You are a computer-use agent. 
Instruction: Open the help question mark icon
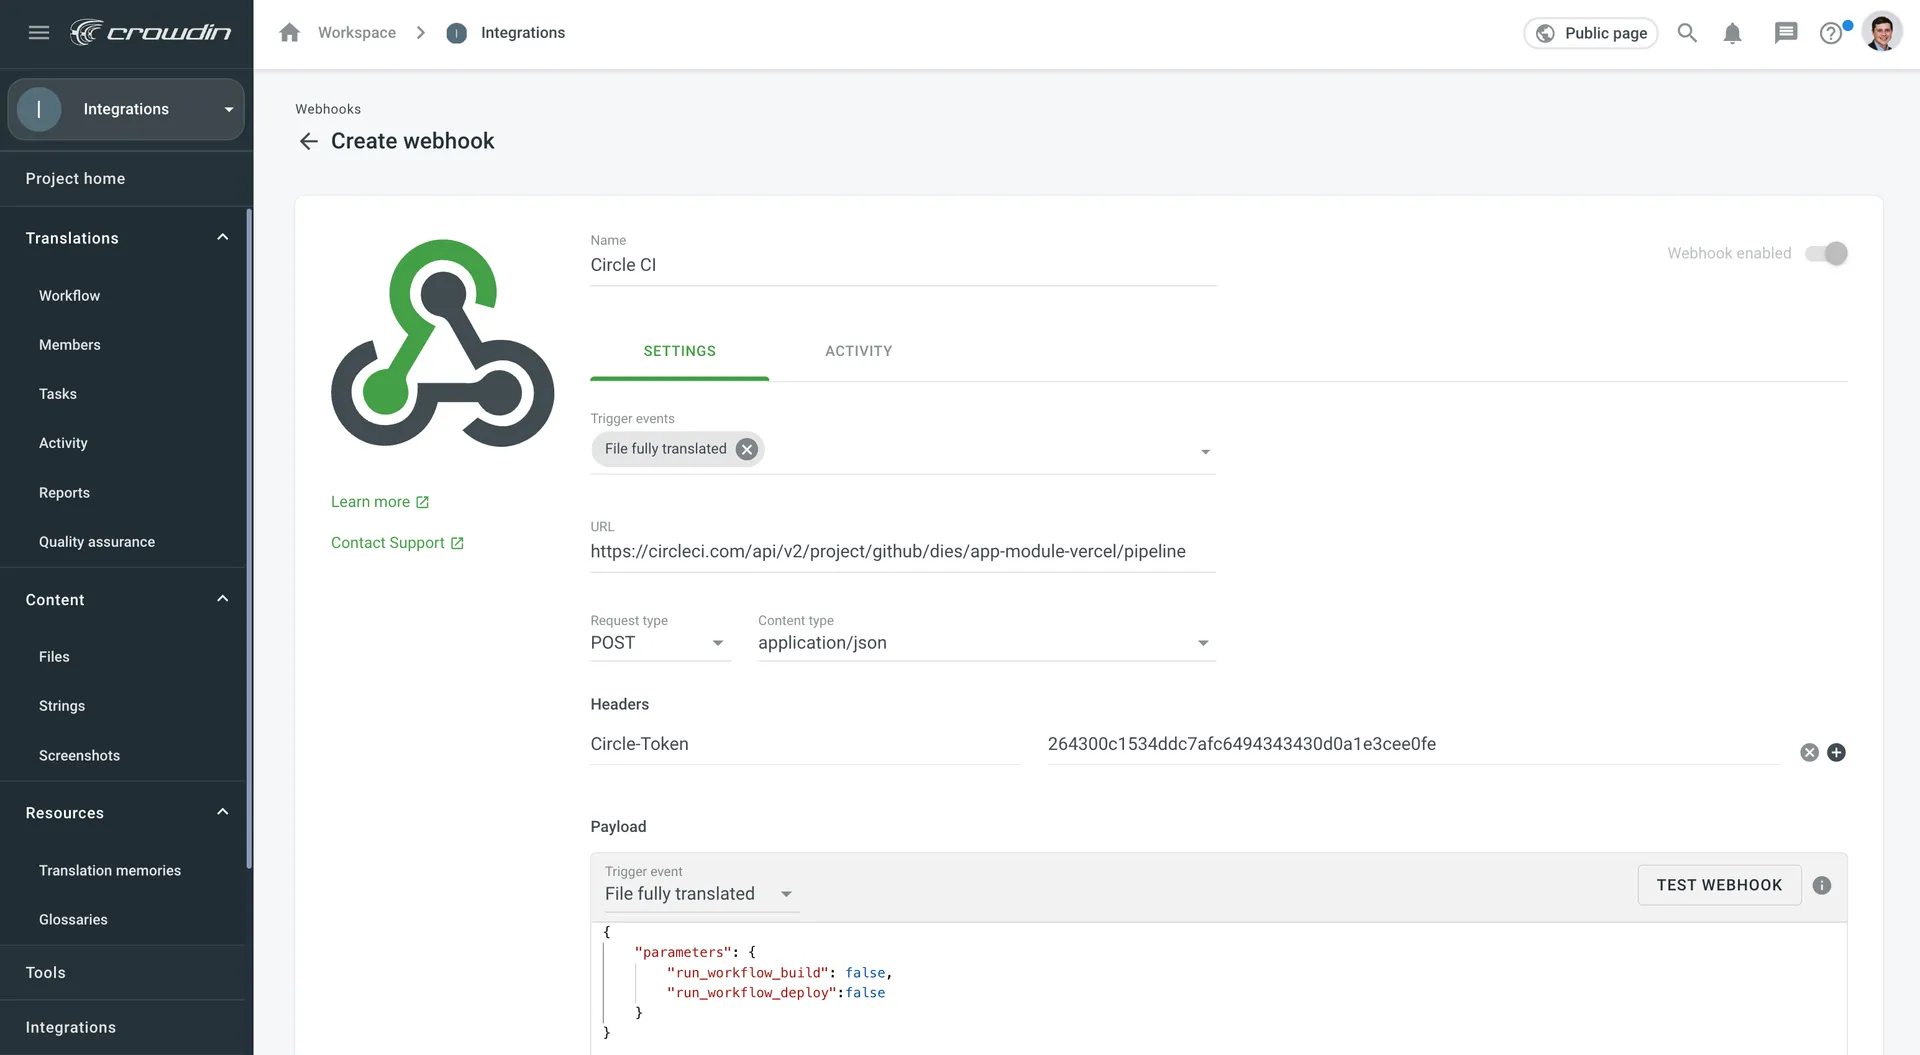(1831, 33)
